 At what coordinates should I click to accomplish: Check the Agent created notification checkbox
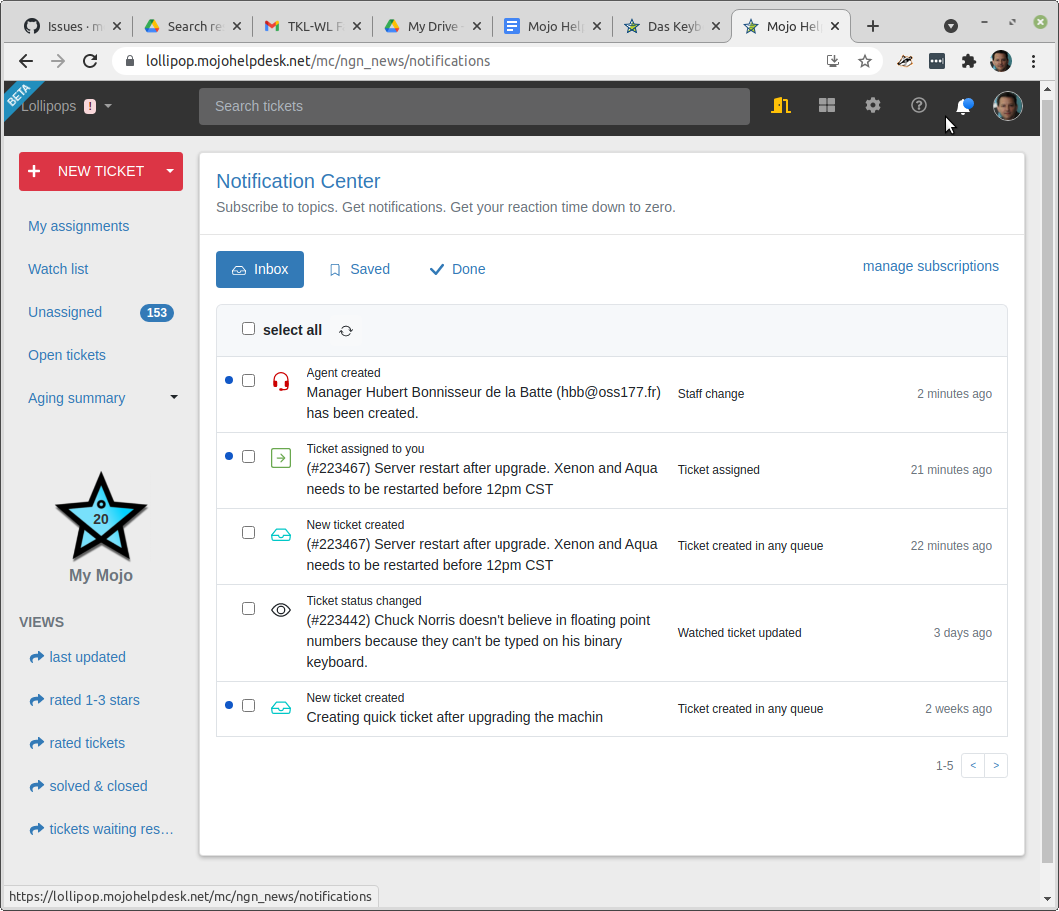249,381
